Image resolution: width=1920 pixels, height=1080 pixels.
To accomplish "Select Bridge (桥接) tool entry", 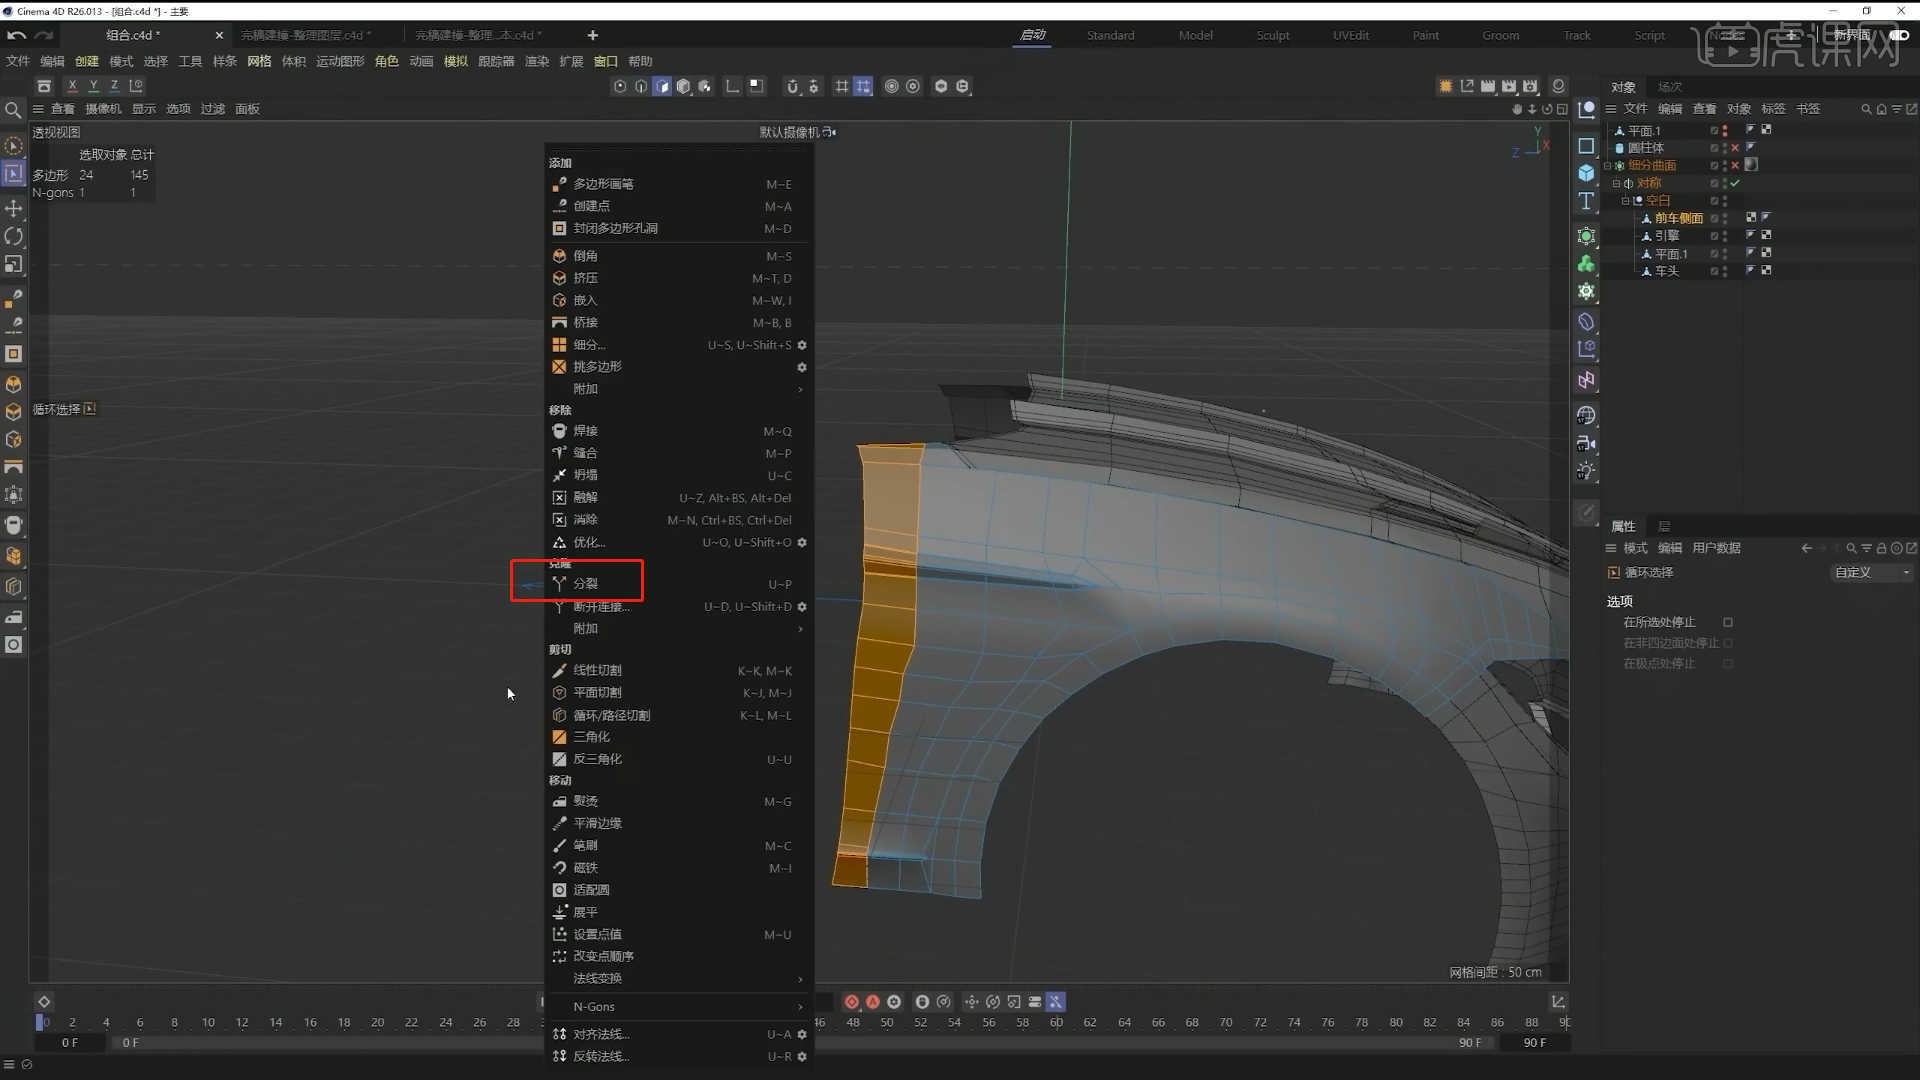I will click(x=680, y=322).
